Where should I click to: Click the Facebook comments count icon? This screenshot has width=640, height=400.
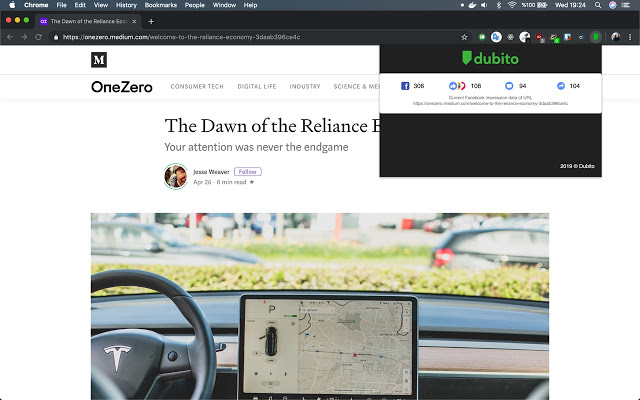[x=509, y=86]
